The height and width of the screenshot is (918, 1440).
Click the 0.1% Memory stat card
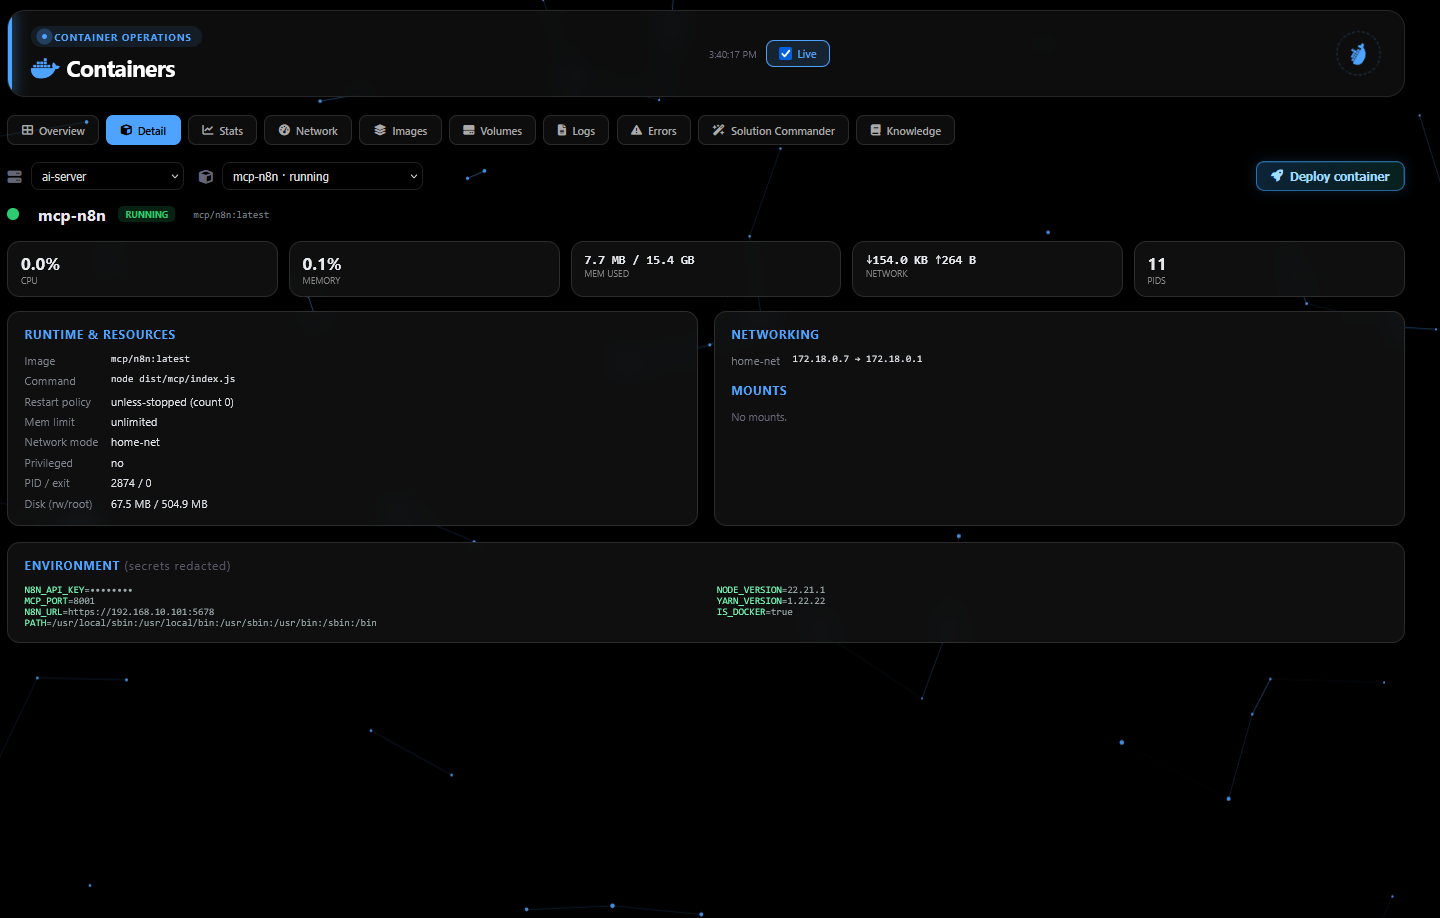[x=424, y=269]
